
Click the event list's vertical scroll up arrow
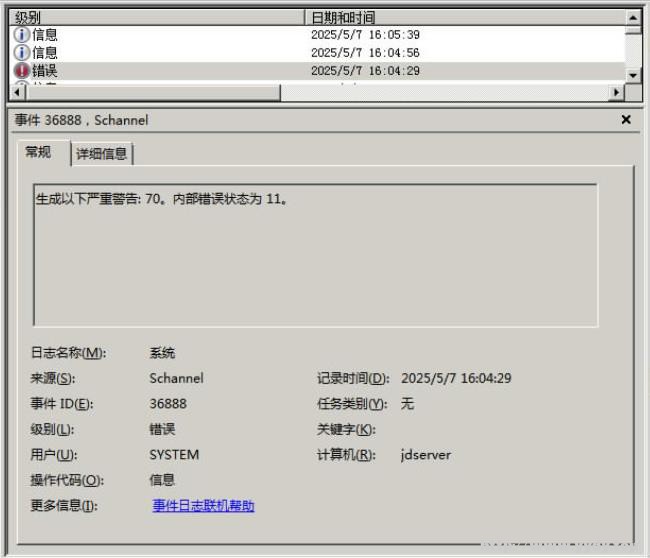[633, 17]
